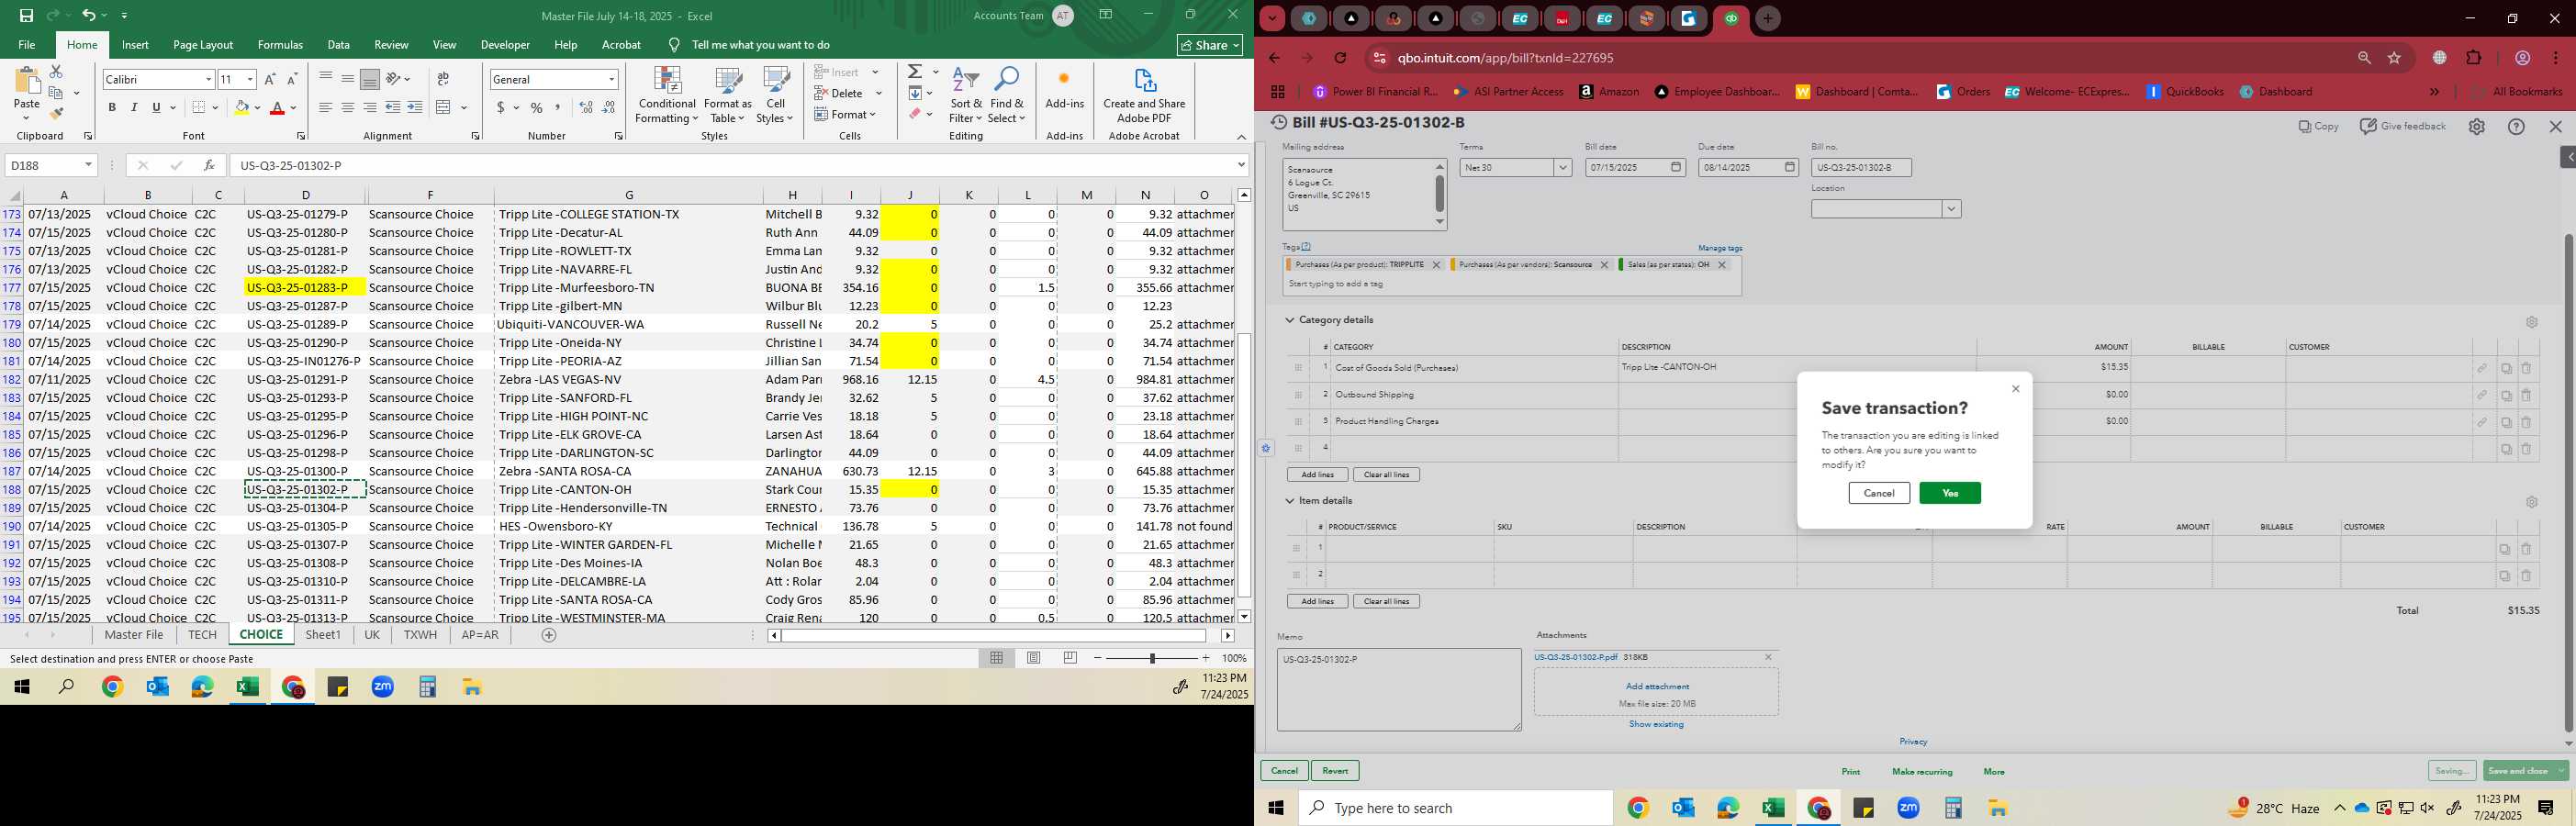Click Undo in Excel title bar
Image resolution: width=2576 pixels, height=826 pixels.
pyautogui.click(x=89, y=15)
